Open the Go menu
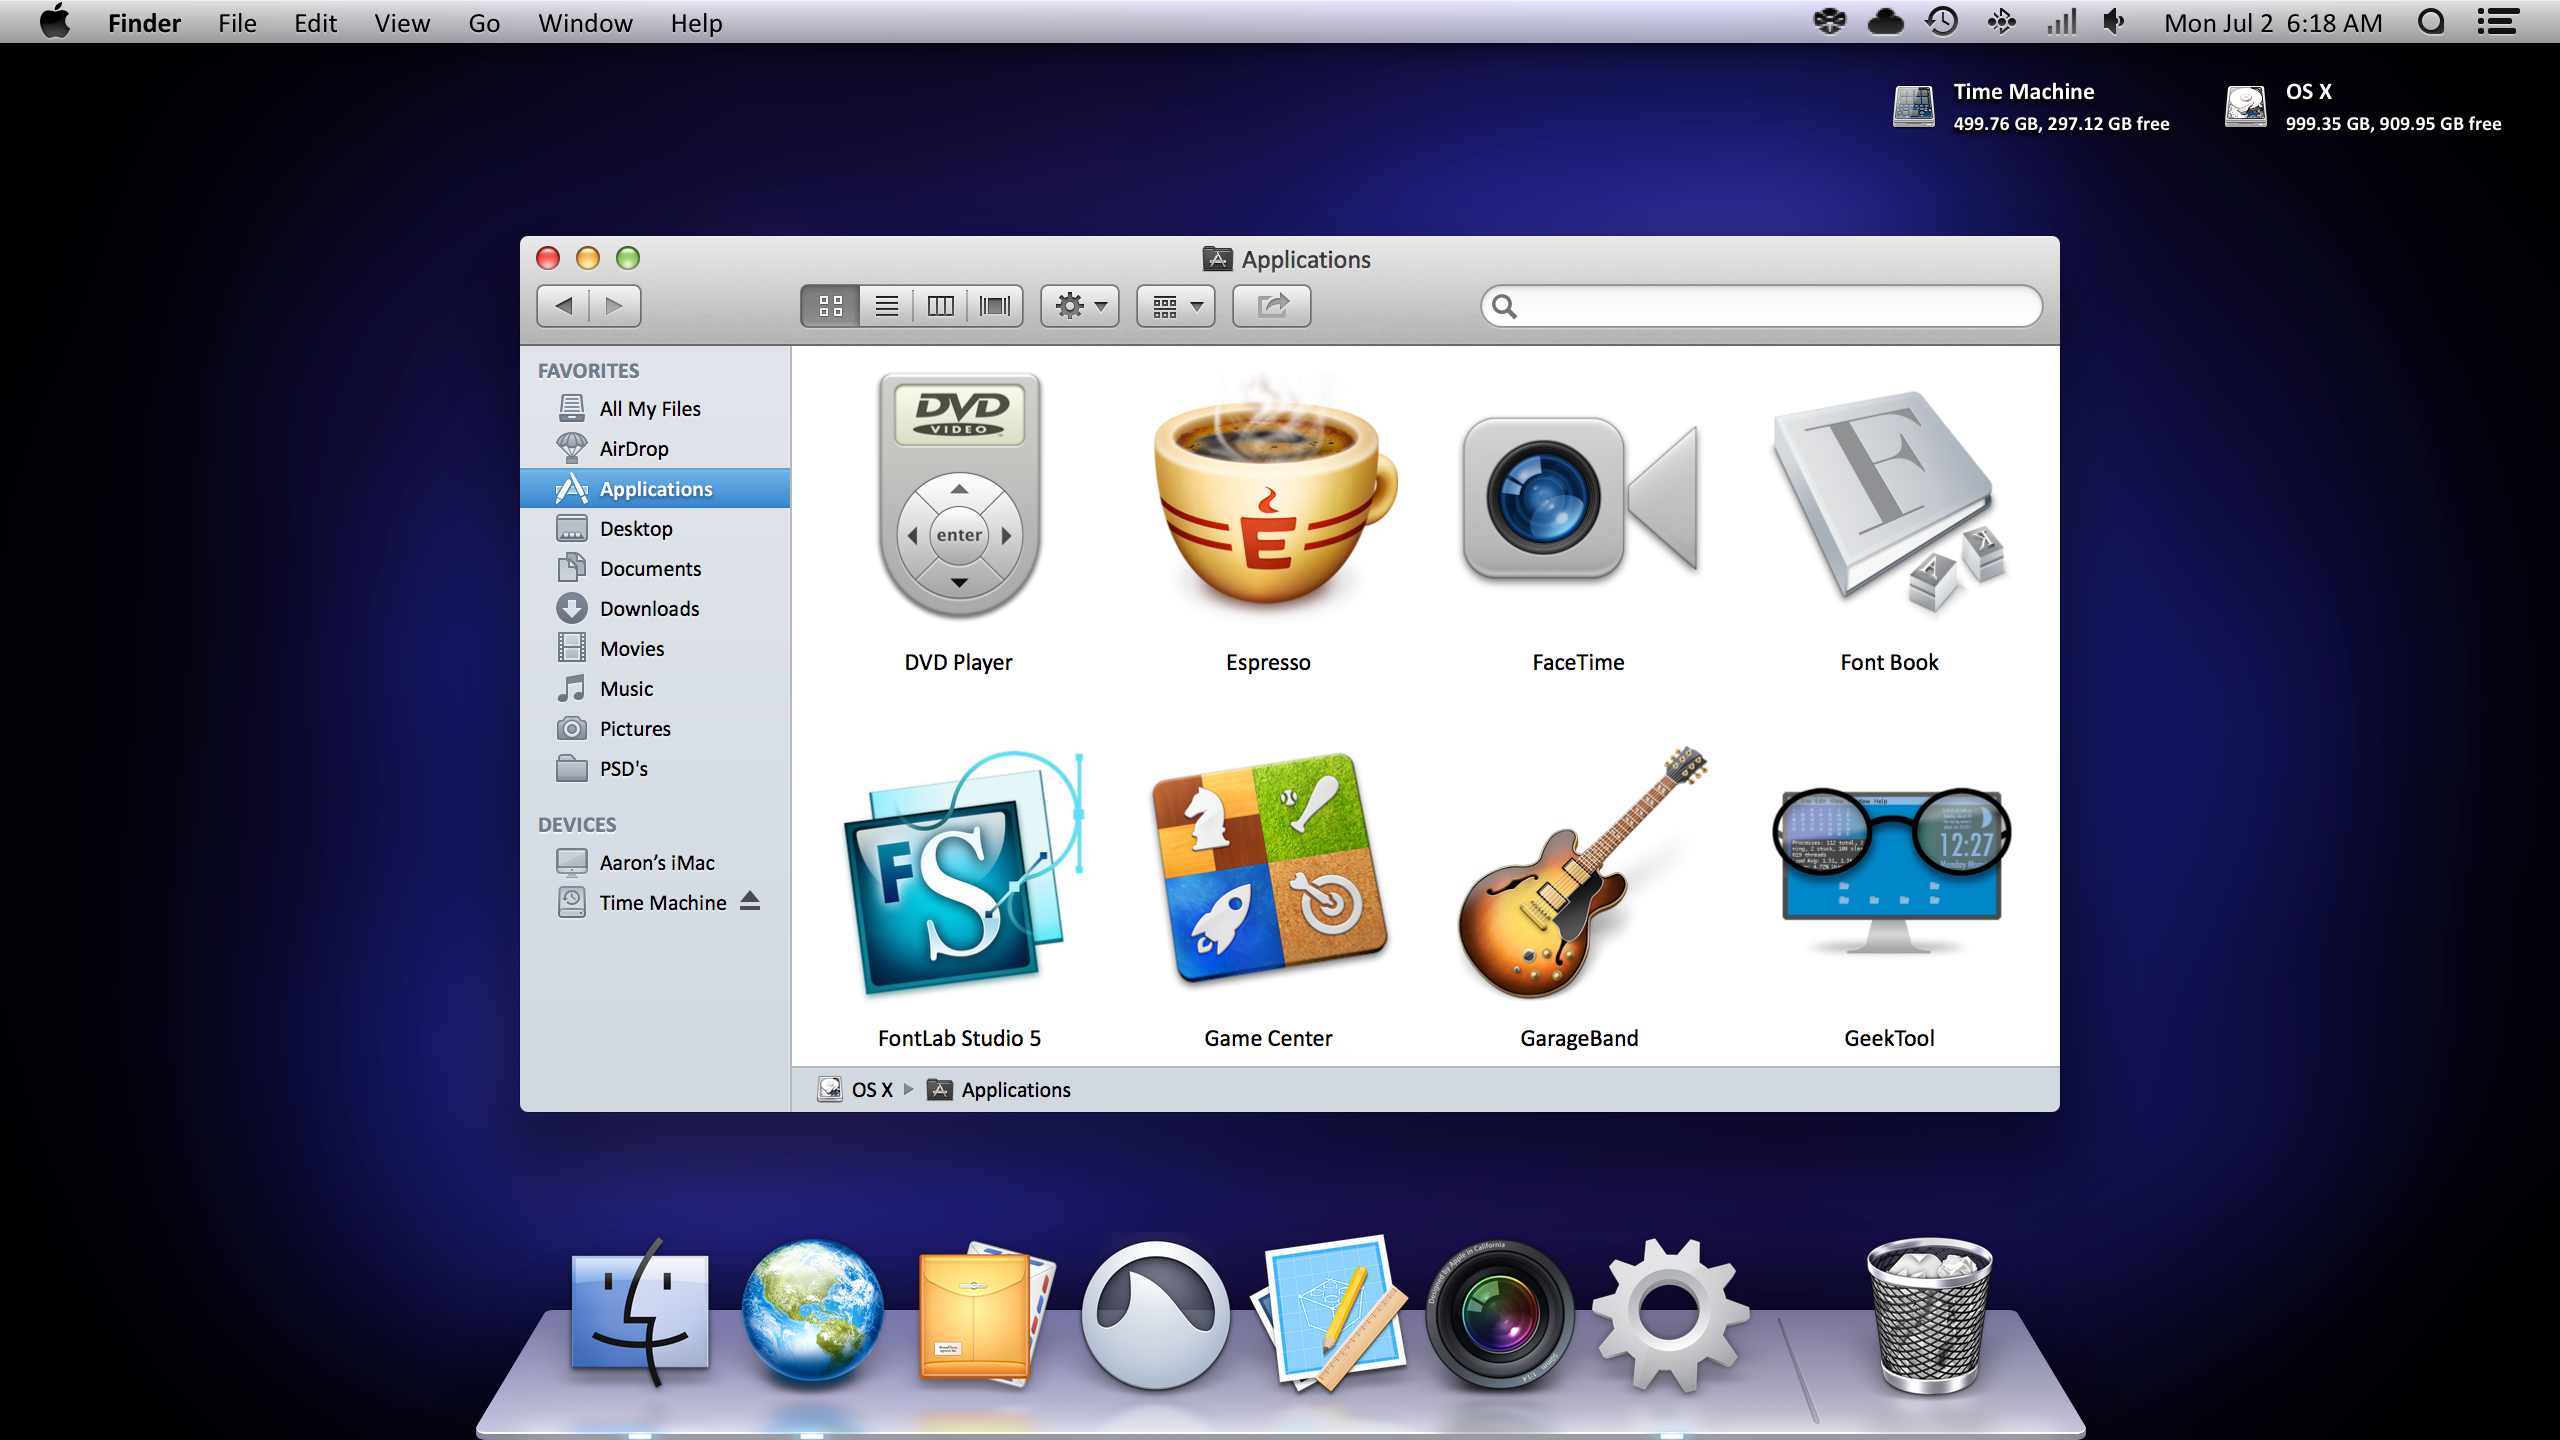 tap(484, 23)
